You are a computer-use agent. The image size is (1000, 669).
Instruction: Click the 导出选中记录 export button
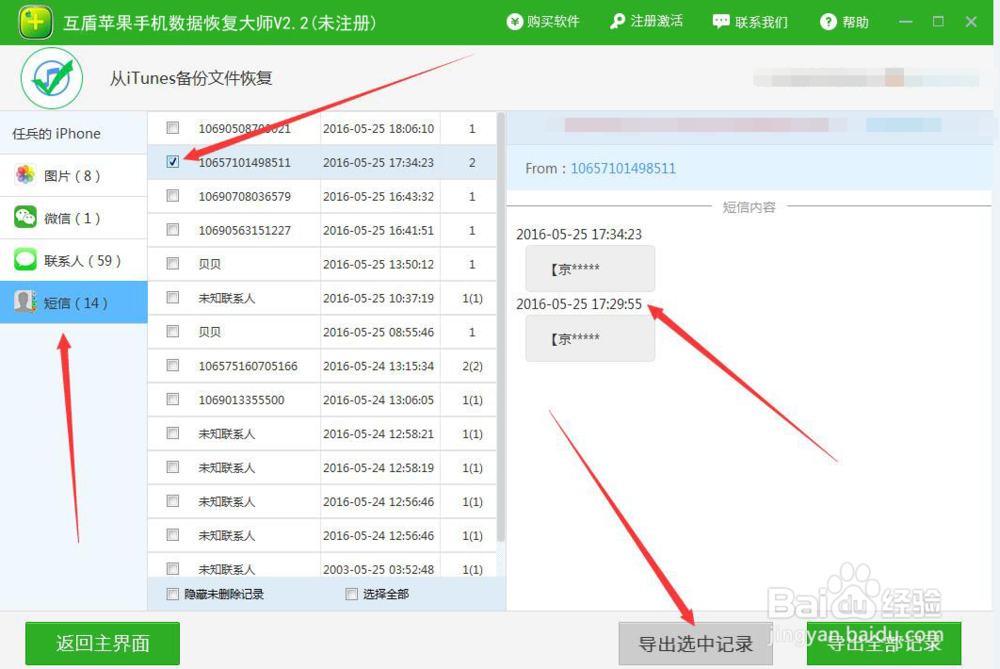coord(695,644)
